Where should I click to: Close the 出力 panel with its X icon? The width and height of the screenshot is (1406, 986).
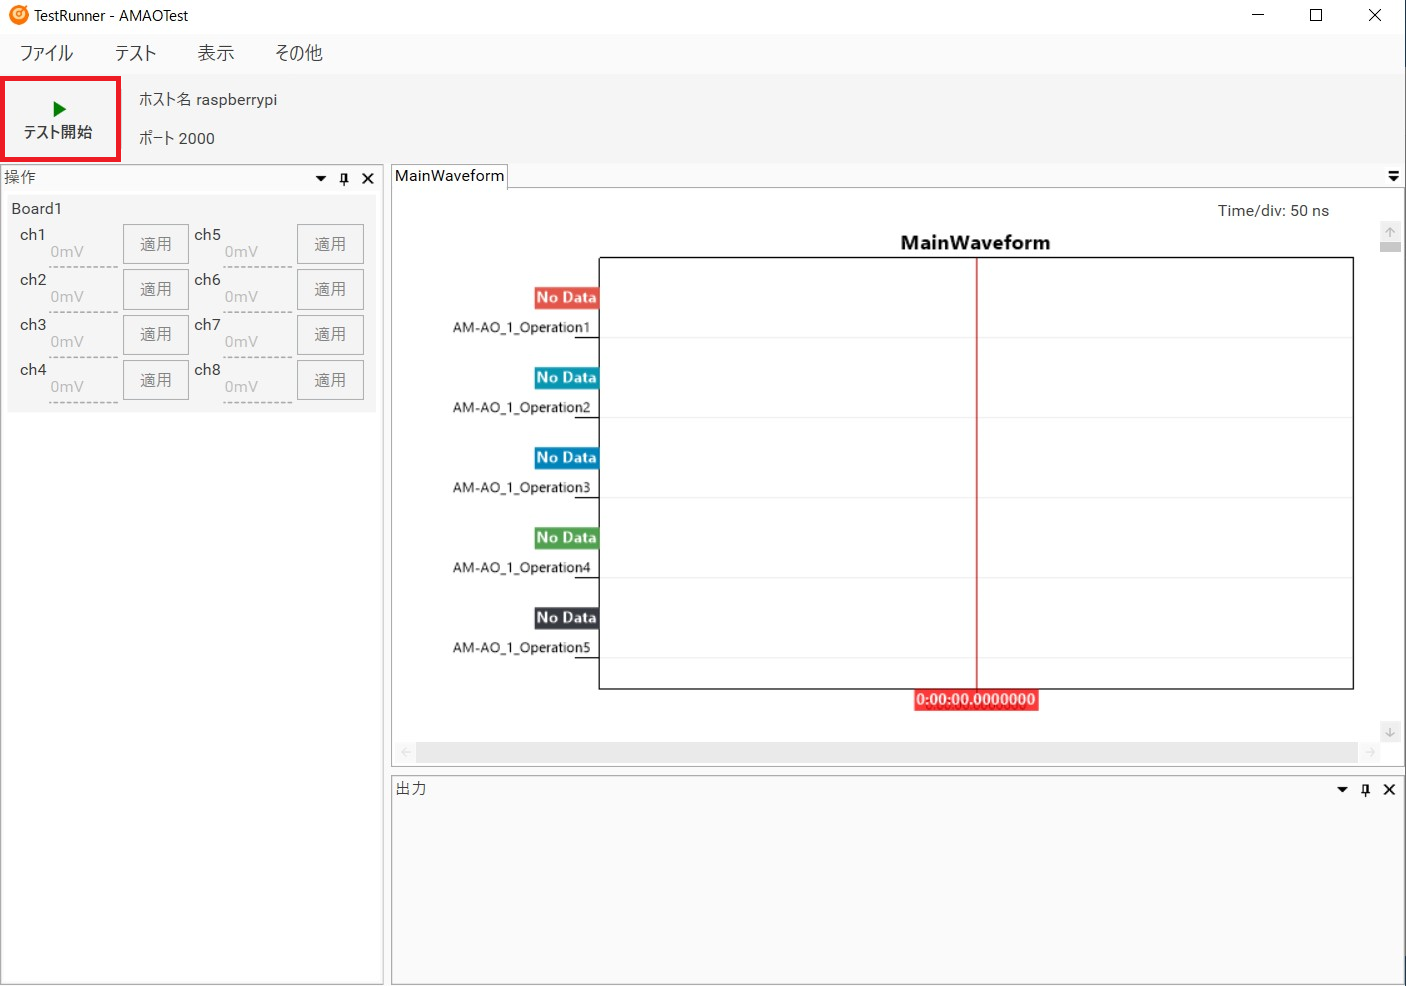click(x=1389, y=789)
